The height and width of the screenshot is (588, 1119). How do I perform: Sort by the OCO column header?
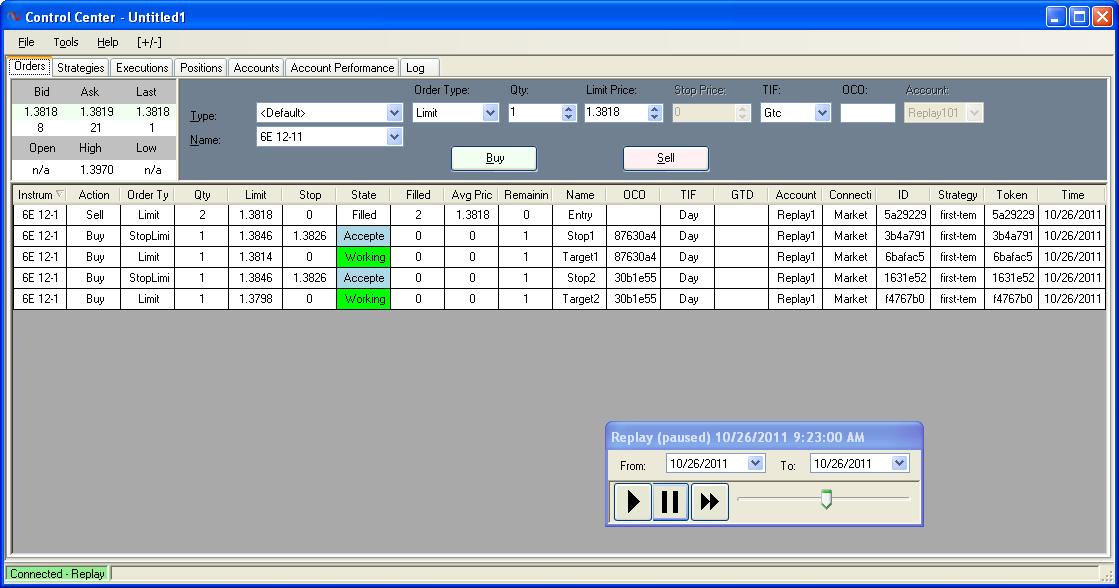click(x=634, y=195)
